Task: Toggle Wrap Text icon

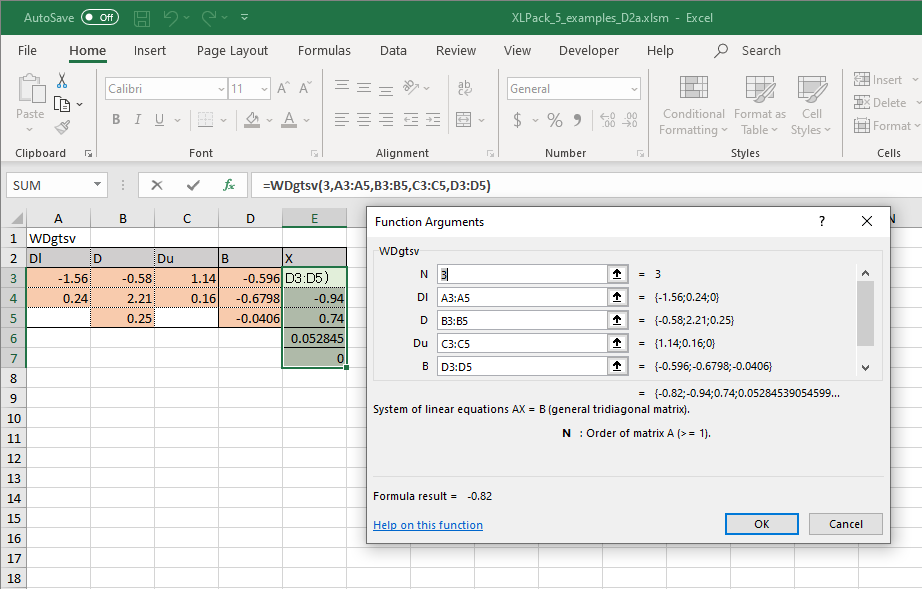Action: [x=465, y=88]
